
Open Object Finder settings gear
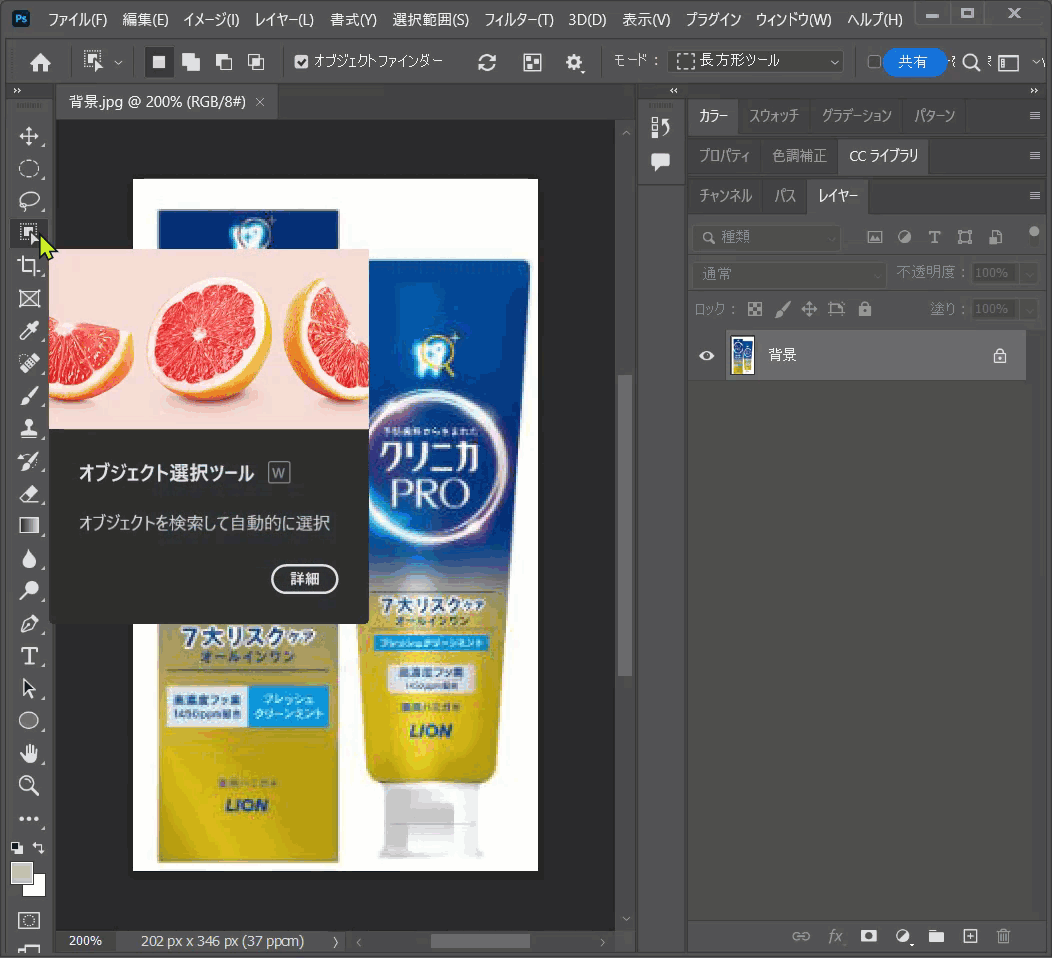(574, 62)
